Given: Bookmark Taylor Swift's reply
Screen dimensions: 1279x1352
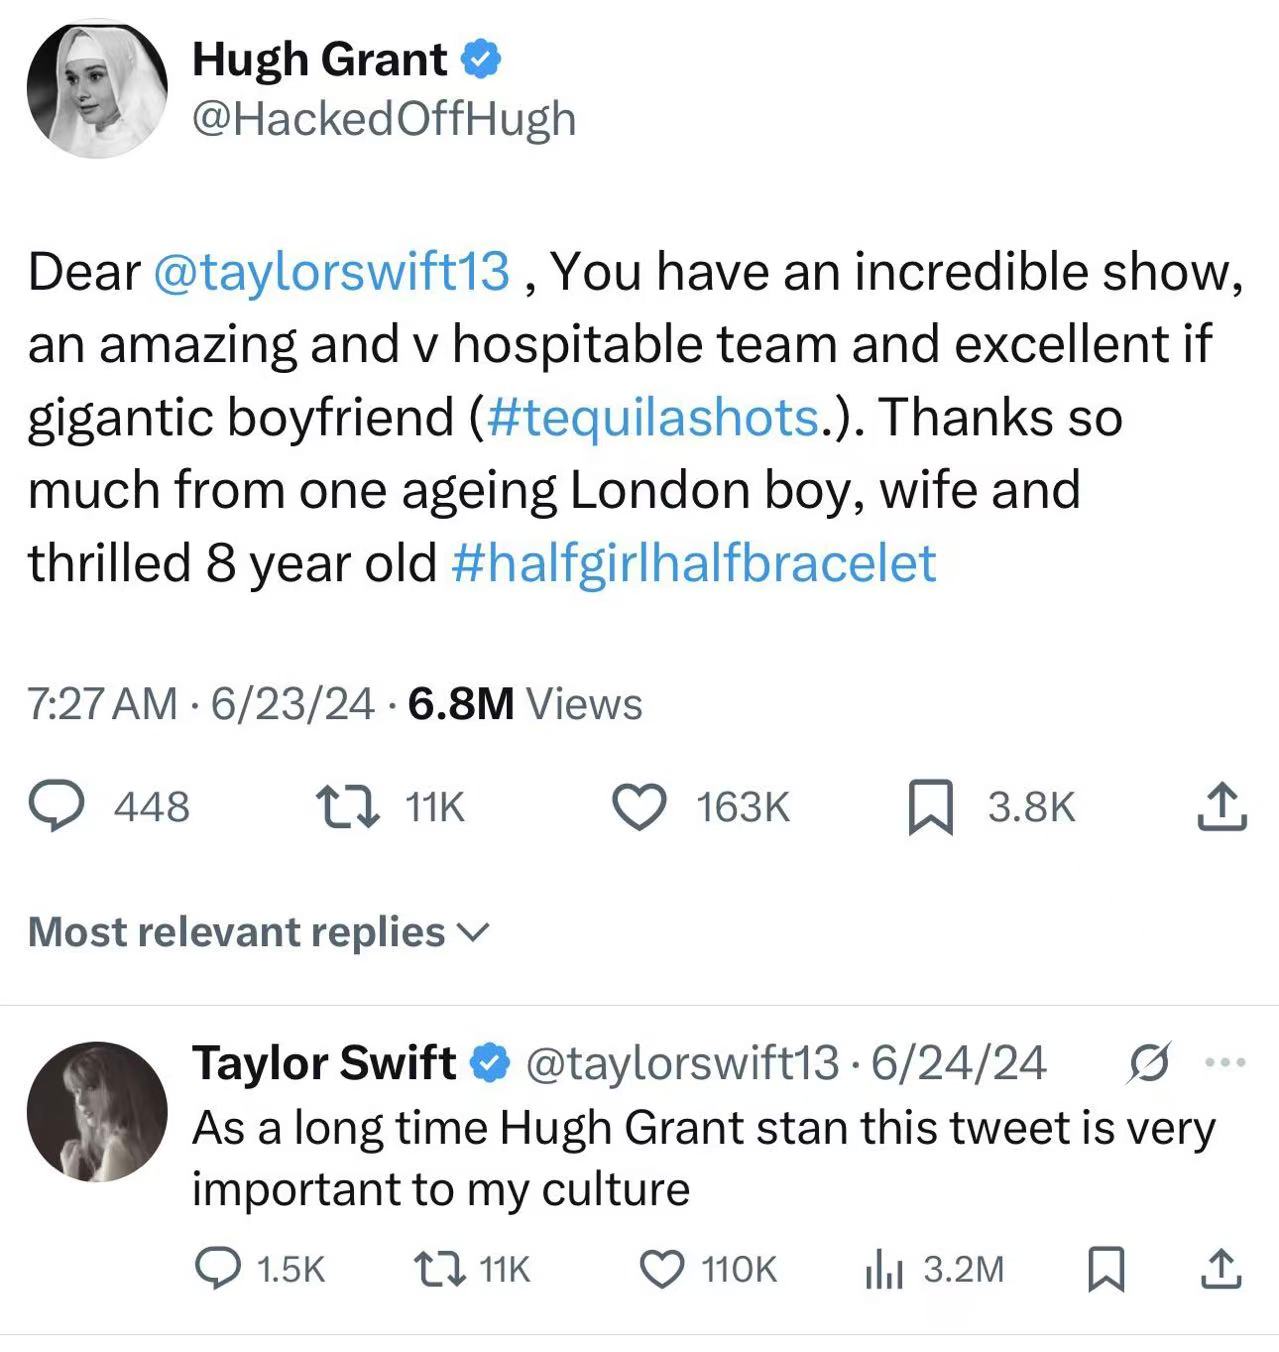Looking at the screenshot, I should [x=1106, y=1269].
